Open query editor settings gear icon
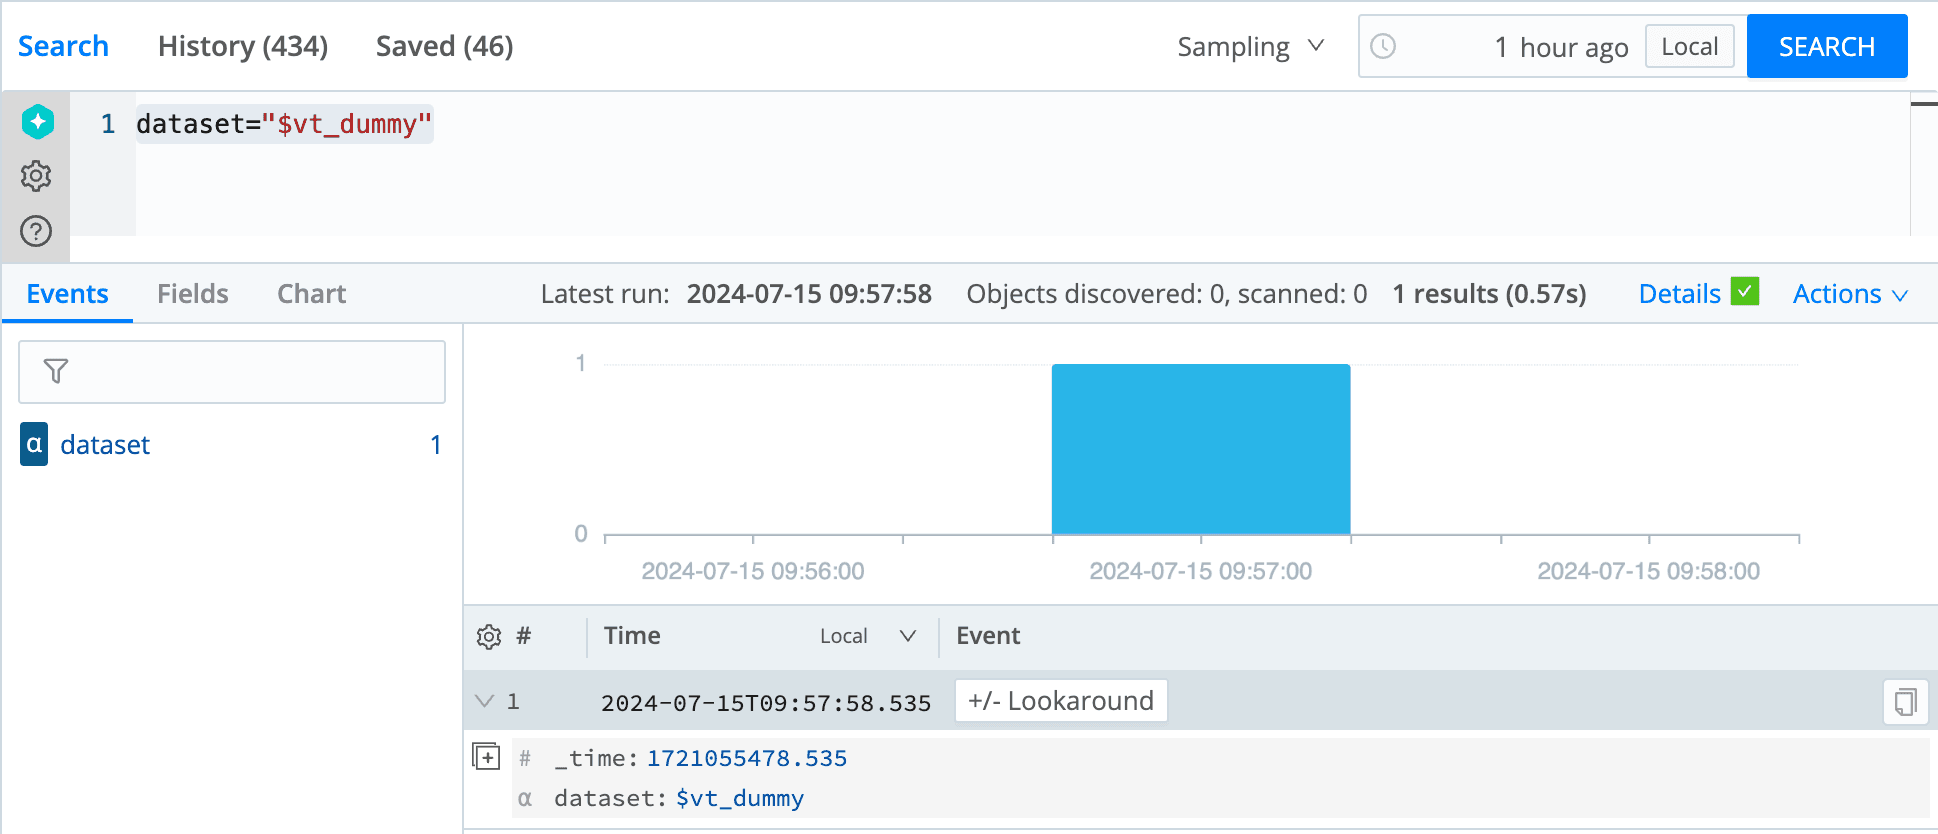 36,176
